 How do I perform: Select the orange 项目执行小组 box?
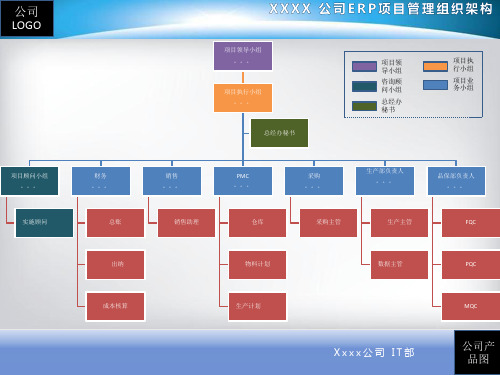[x=243, y=98]
